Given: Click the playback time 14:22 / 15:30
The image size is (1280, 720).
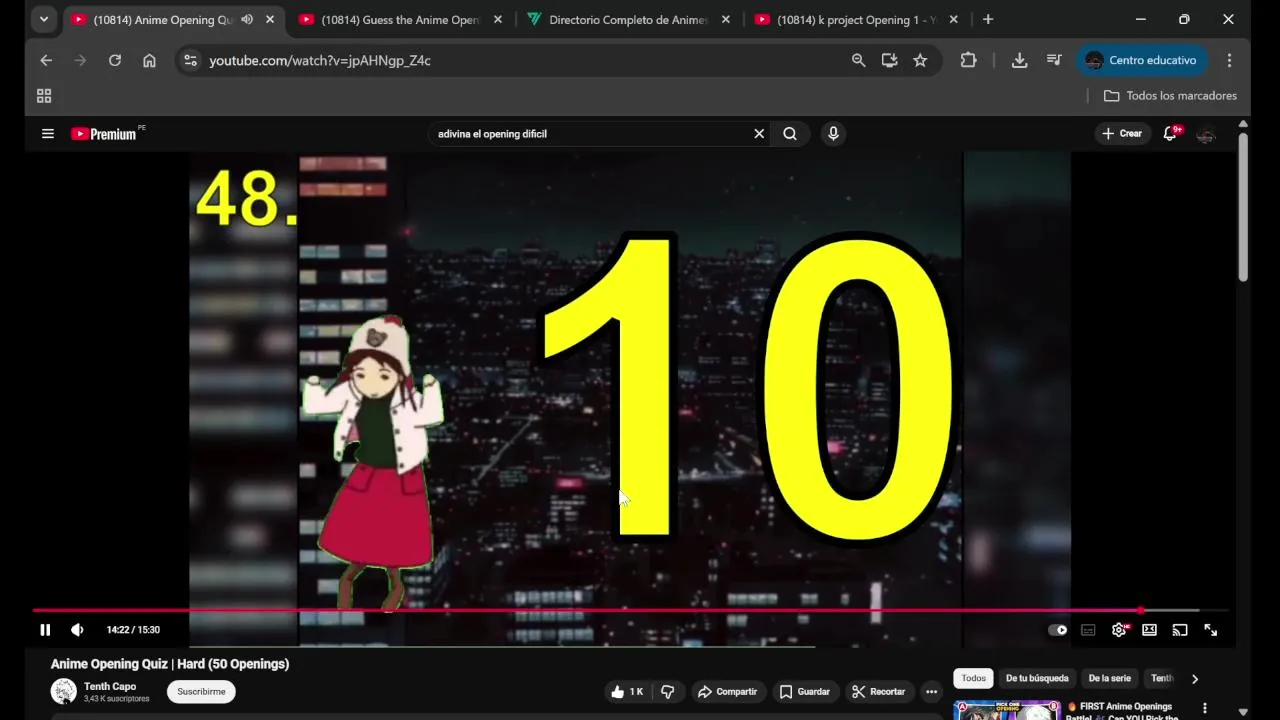Looking at the screenshot, I should [x=133, y=630].
